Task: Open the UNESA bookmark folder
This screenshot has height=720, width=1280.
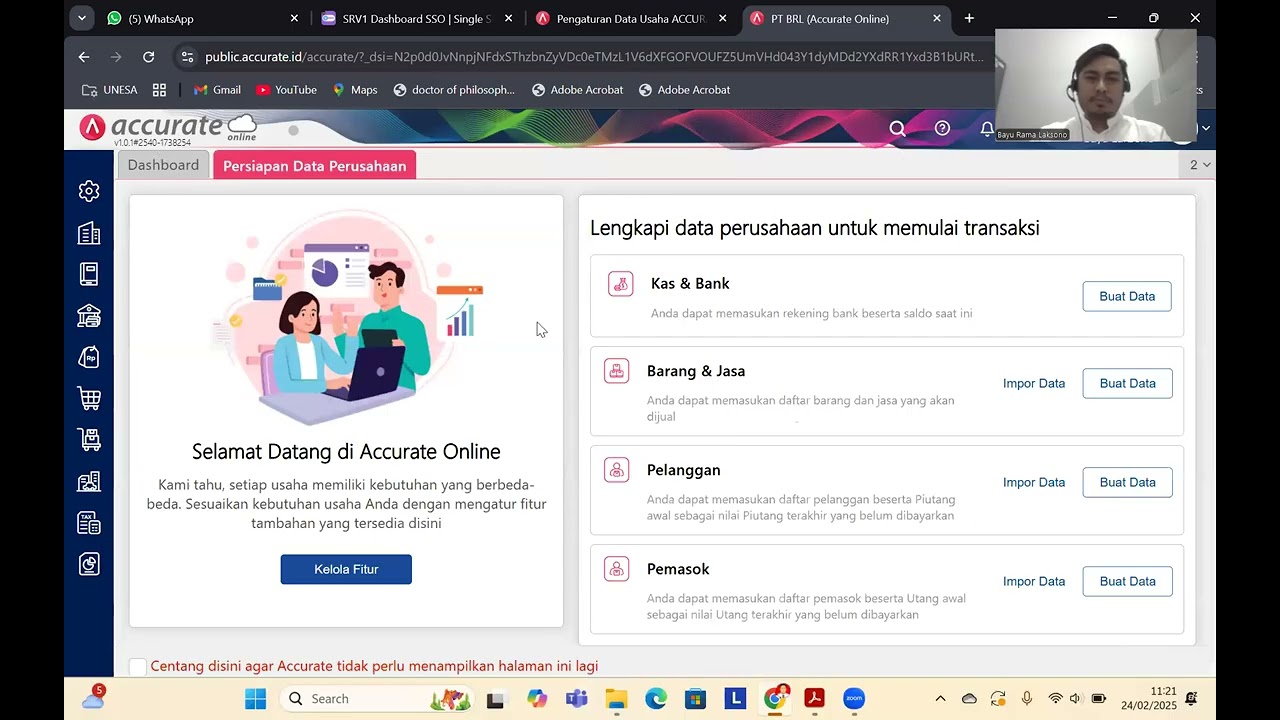Action: pos(110,90)
